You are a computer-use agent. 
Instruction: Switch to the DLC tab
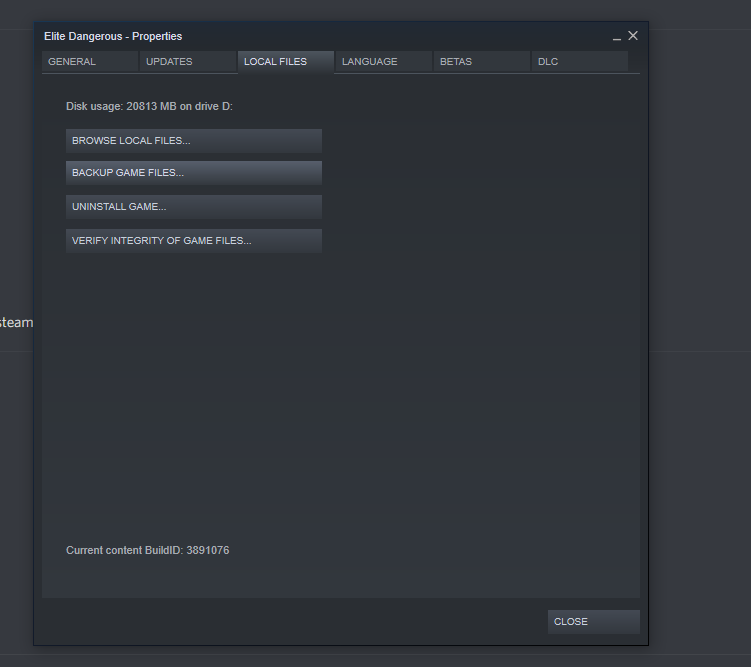pos(580,62)
